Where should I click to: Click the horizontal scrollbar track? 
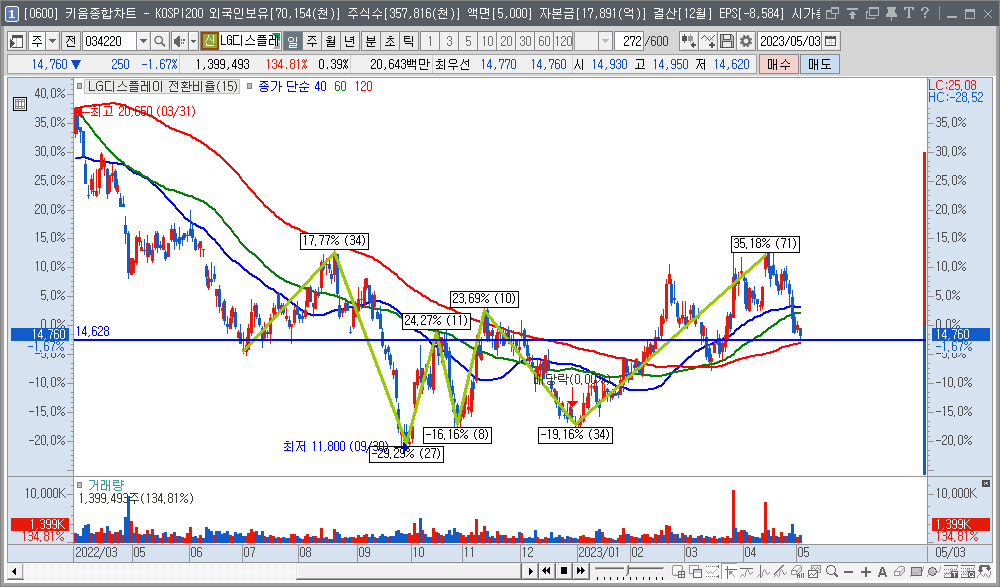click(x=271, y=571)
